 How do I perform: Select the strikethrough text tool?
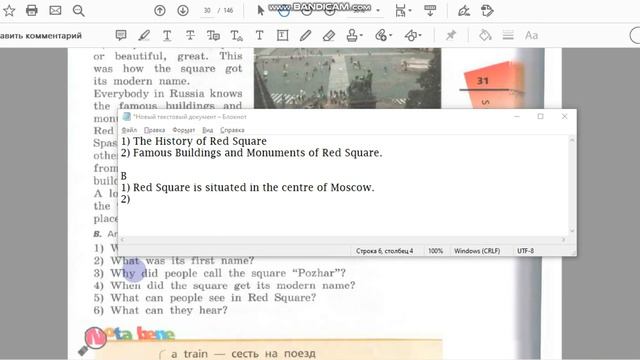tap(190, 36)
